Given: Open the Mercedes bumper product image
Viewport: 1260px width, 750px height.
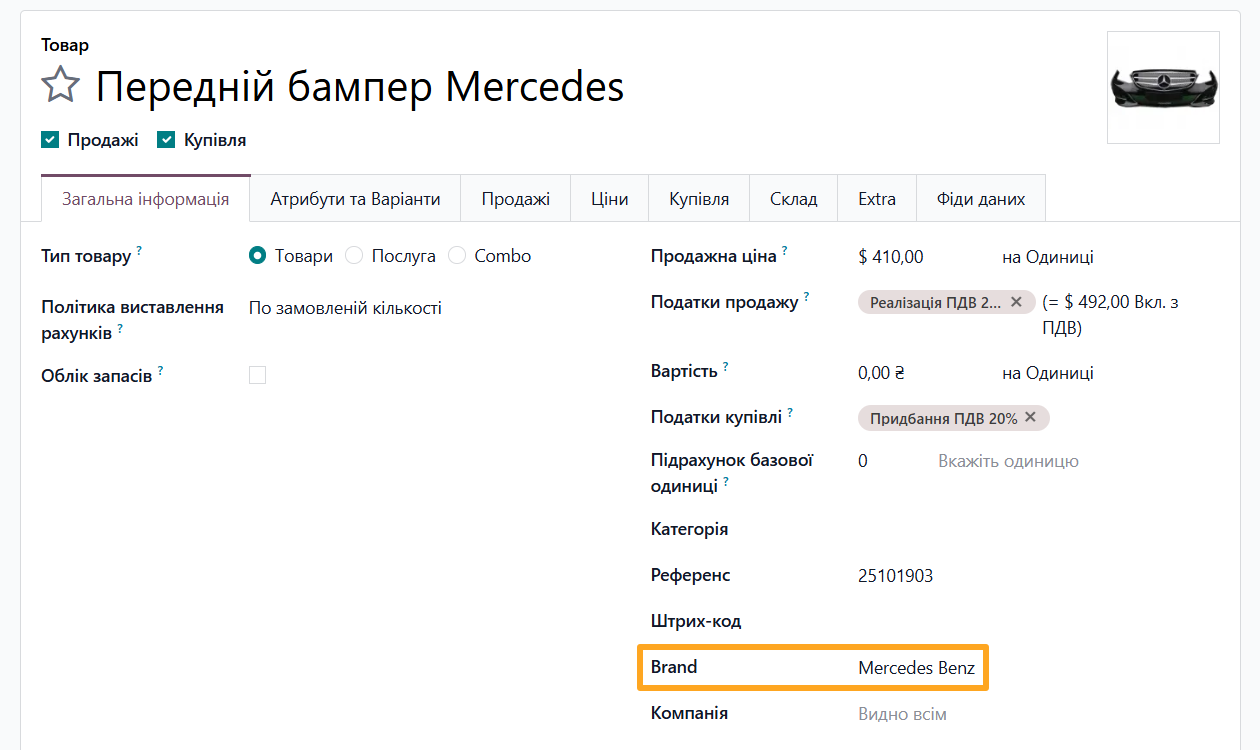Looking at the screenshot, I should click(1163, 88).
